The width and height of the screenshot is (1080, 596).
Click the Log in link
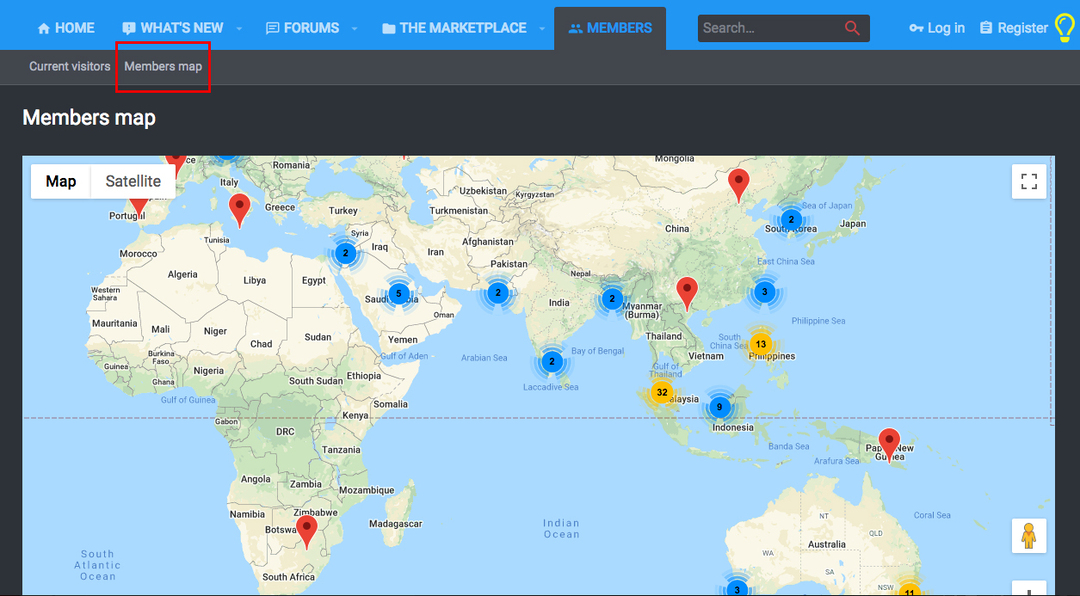point(944,28)
